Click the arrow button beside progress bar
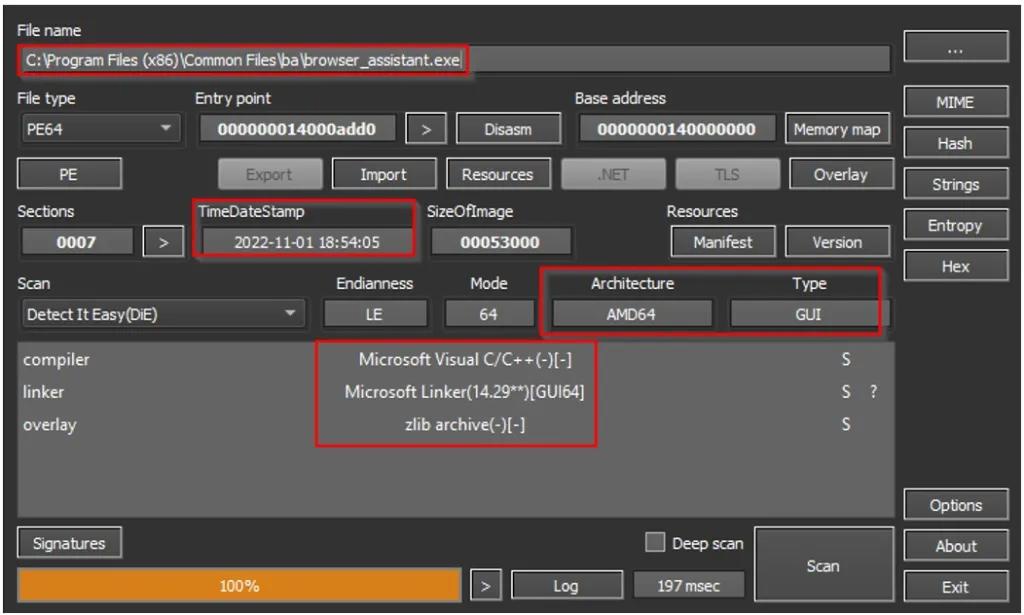The height and width of the screenshot is (615, 1024). tap(485, 586)
